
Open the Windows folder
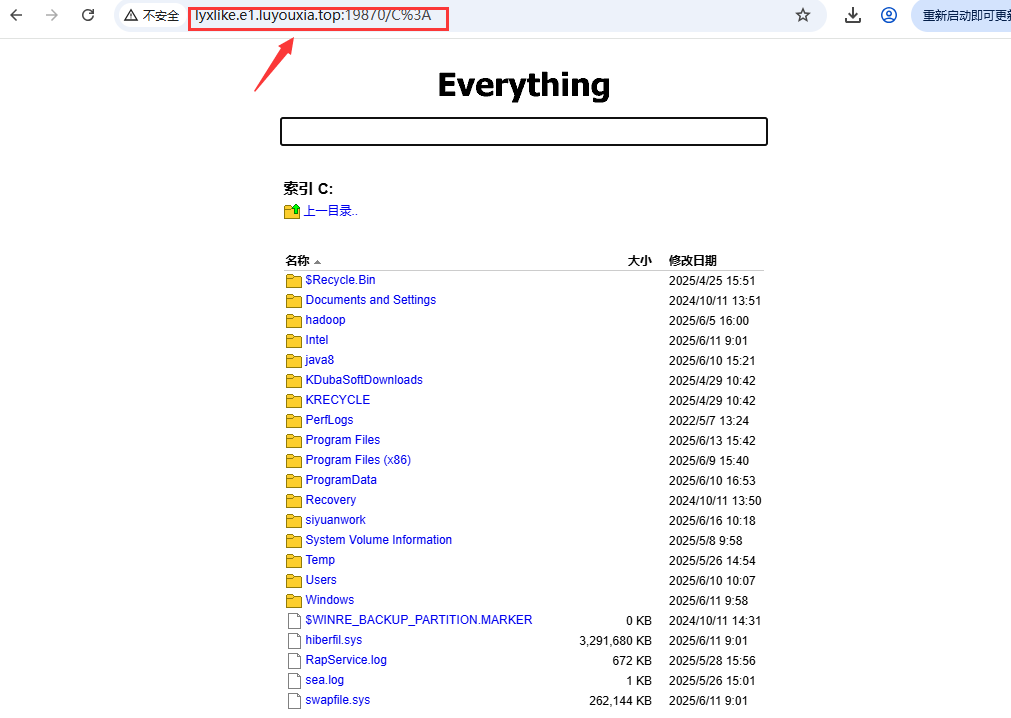tap(329, 599)
